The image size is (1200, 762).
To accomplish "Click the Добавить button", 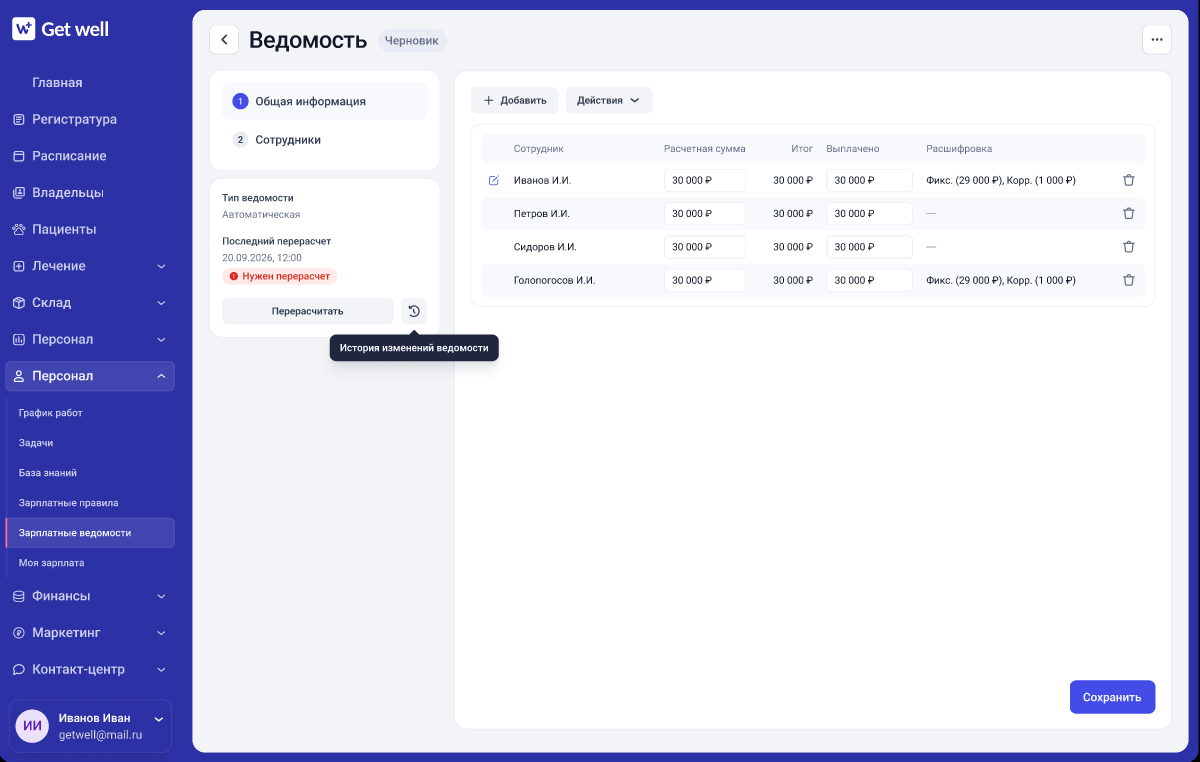I will [x=515, y=100].
